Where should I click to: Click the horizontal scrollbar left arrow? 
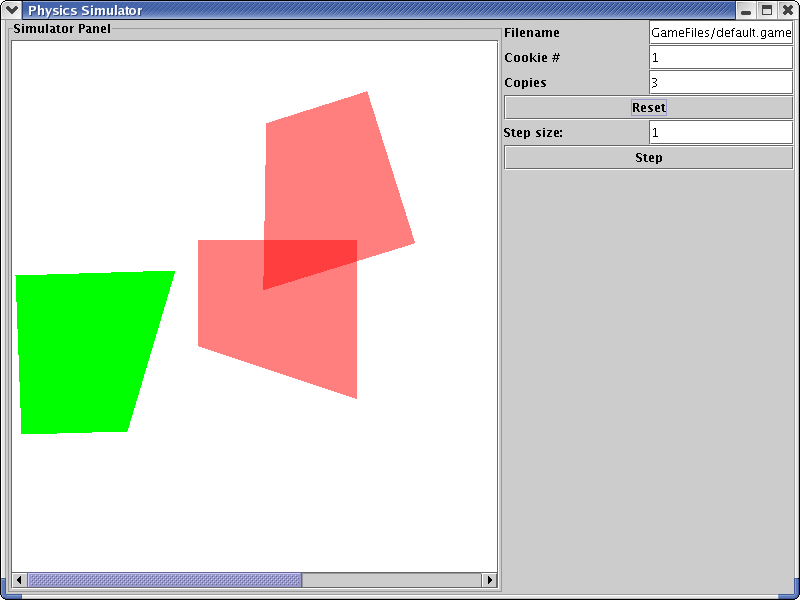point(19,580)
